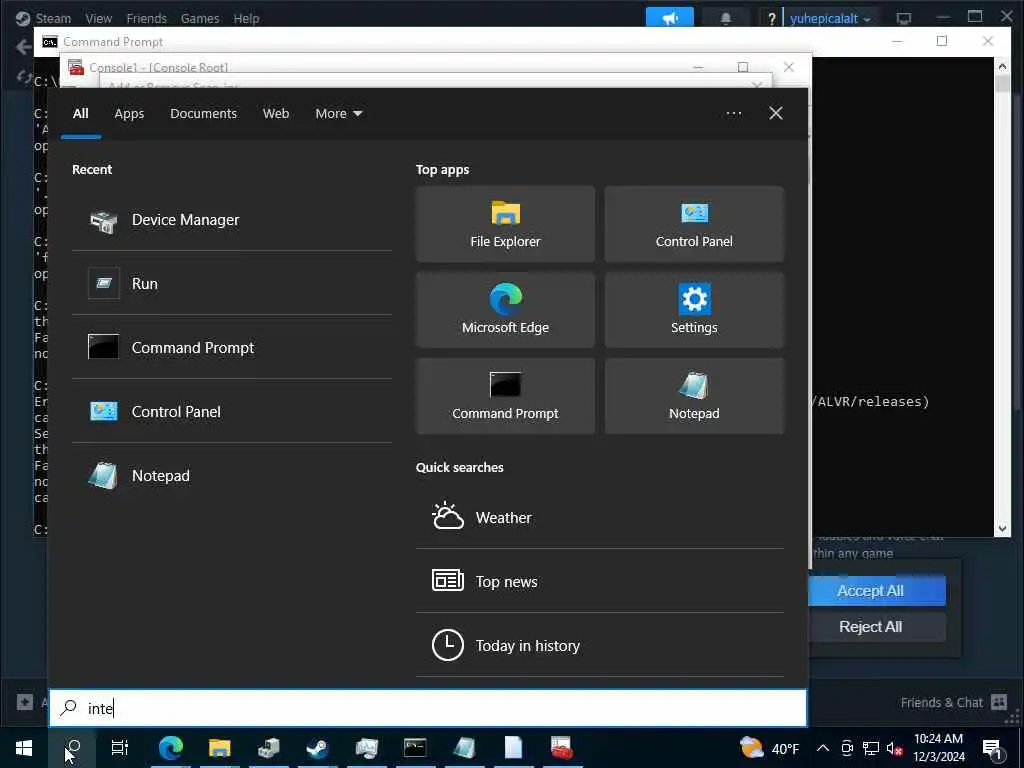Screen dimensions: 1024x768
Task: Open the muted volume tray icon
Action: pyautogui.click(x=894, y=748)
